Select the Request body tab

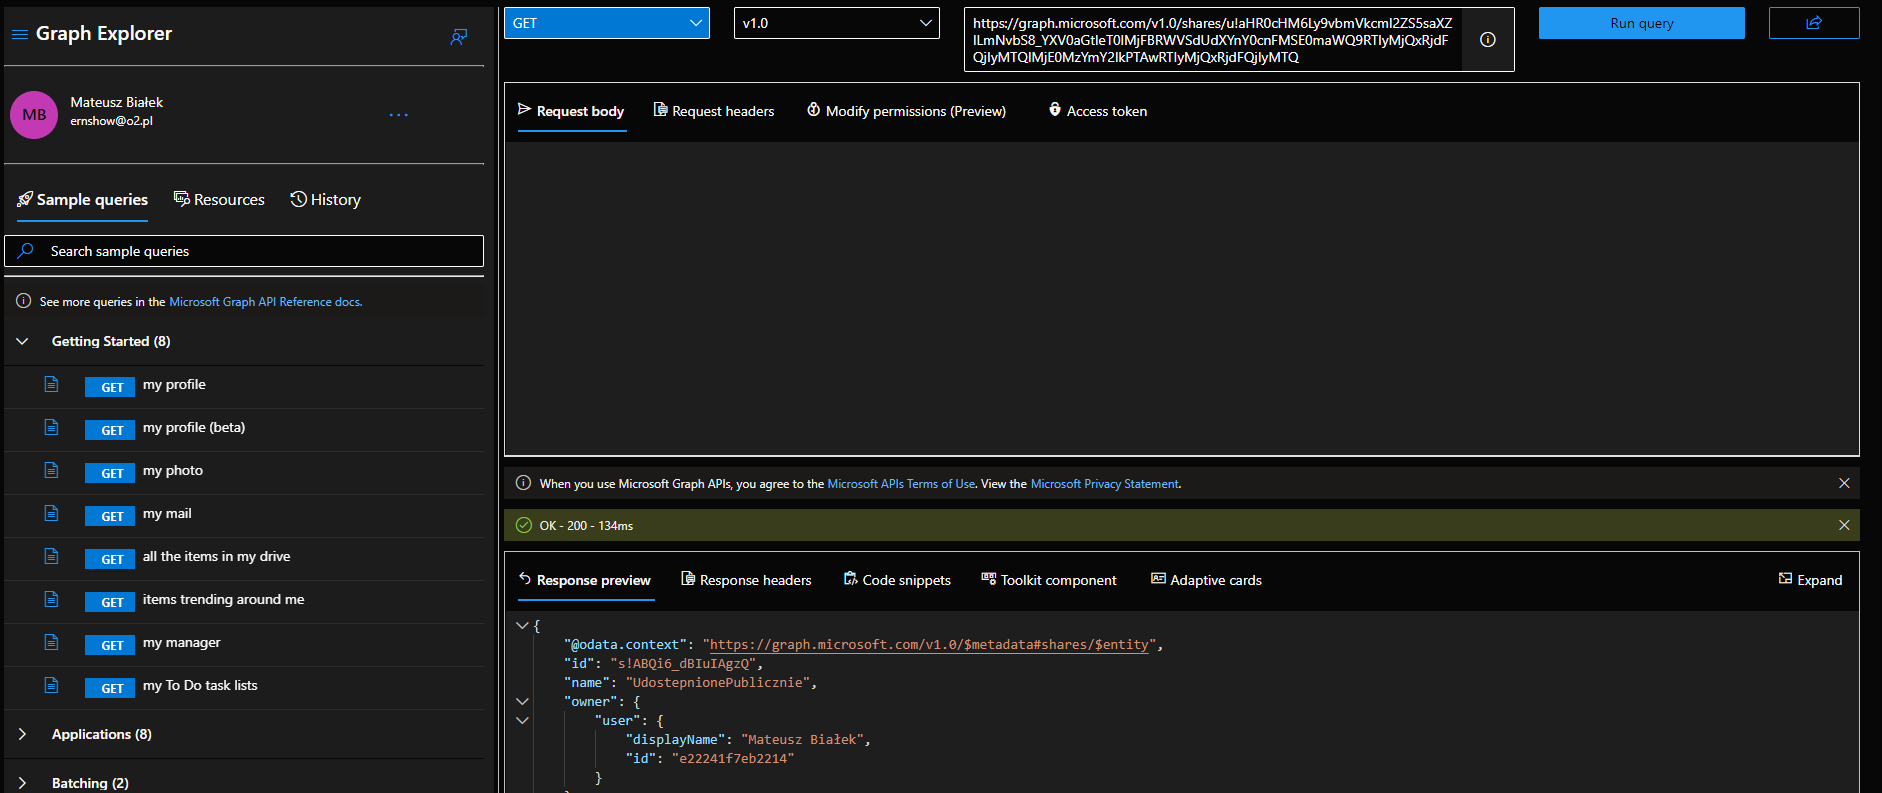tap(571, 111)
